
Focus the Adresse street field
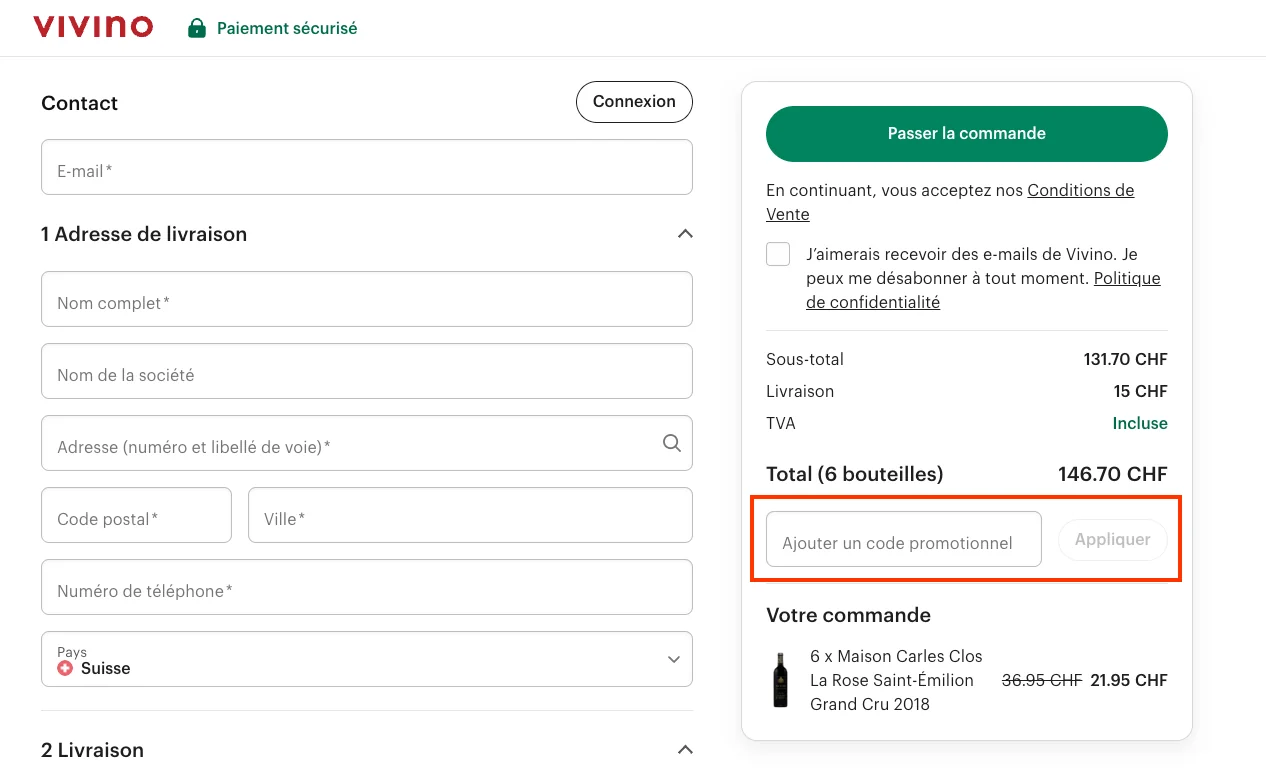pyautogui.click(x=367, y=443)
